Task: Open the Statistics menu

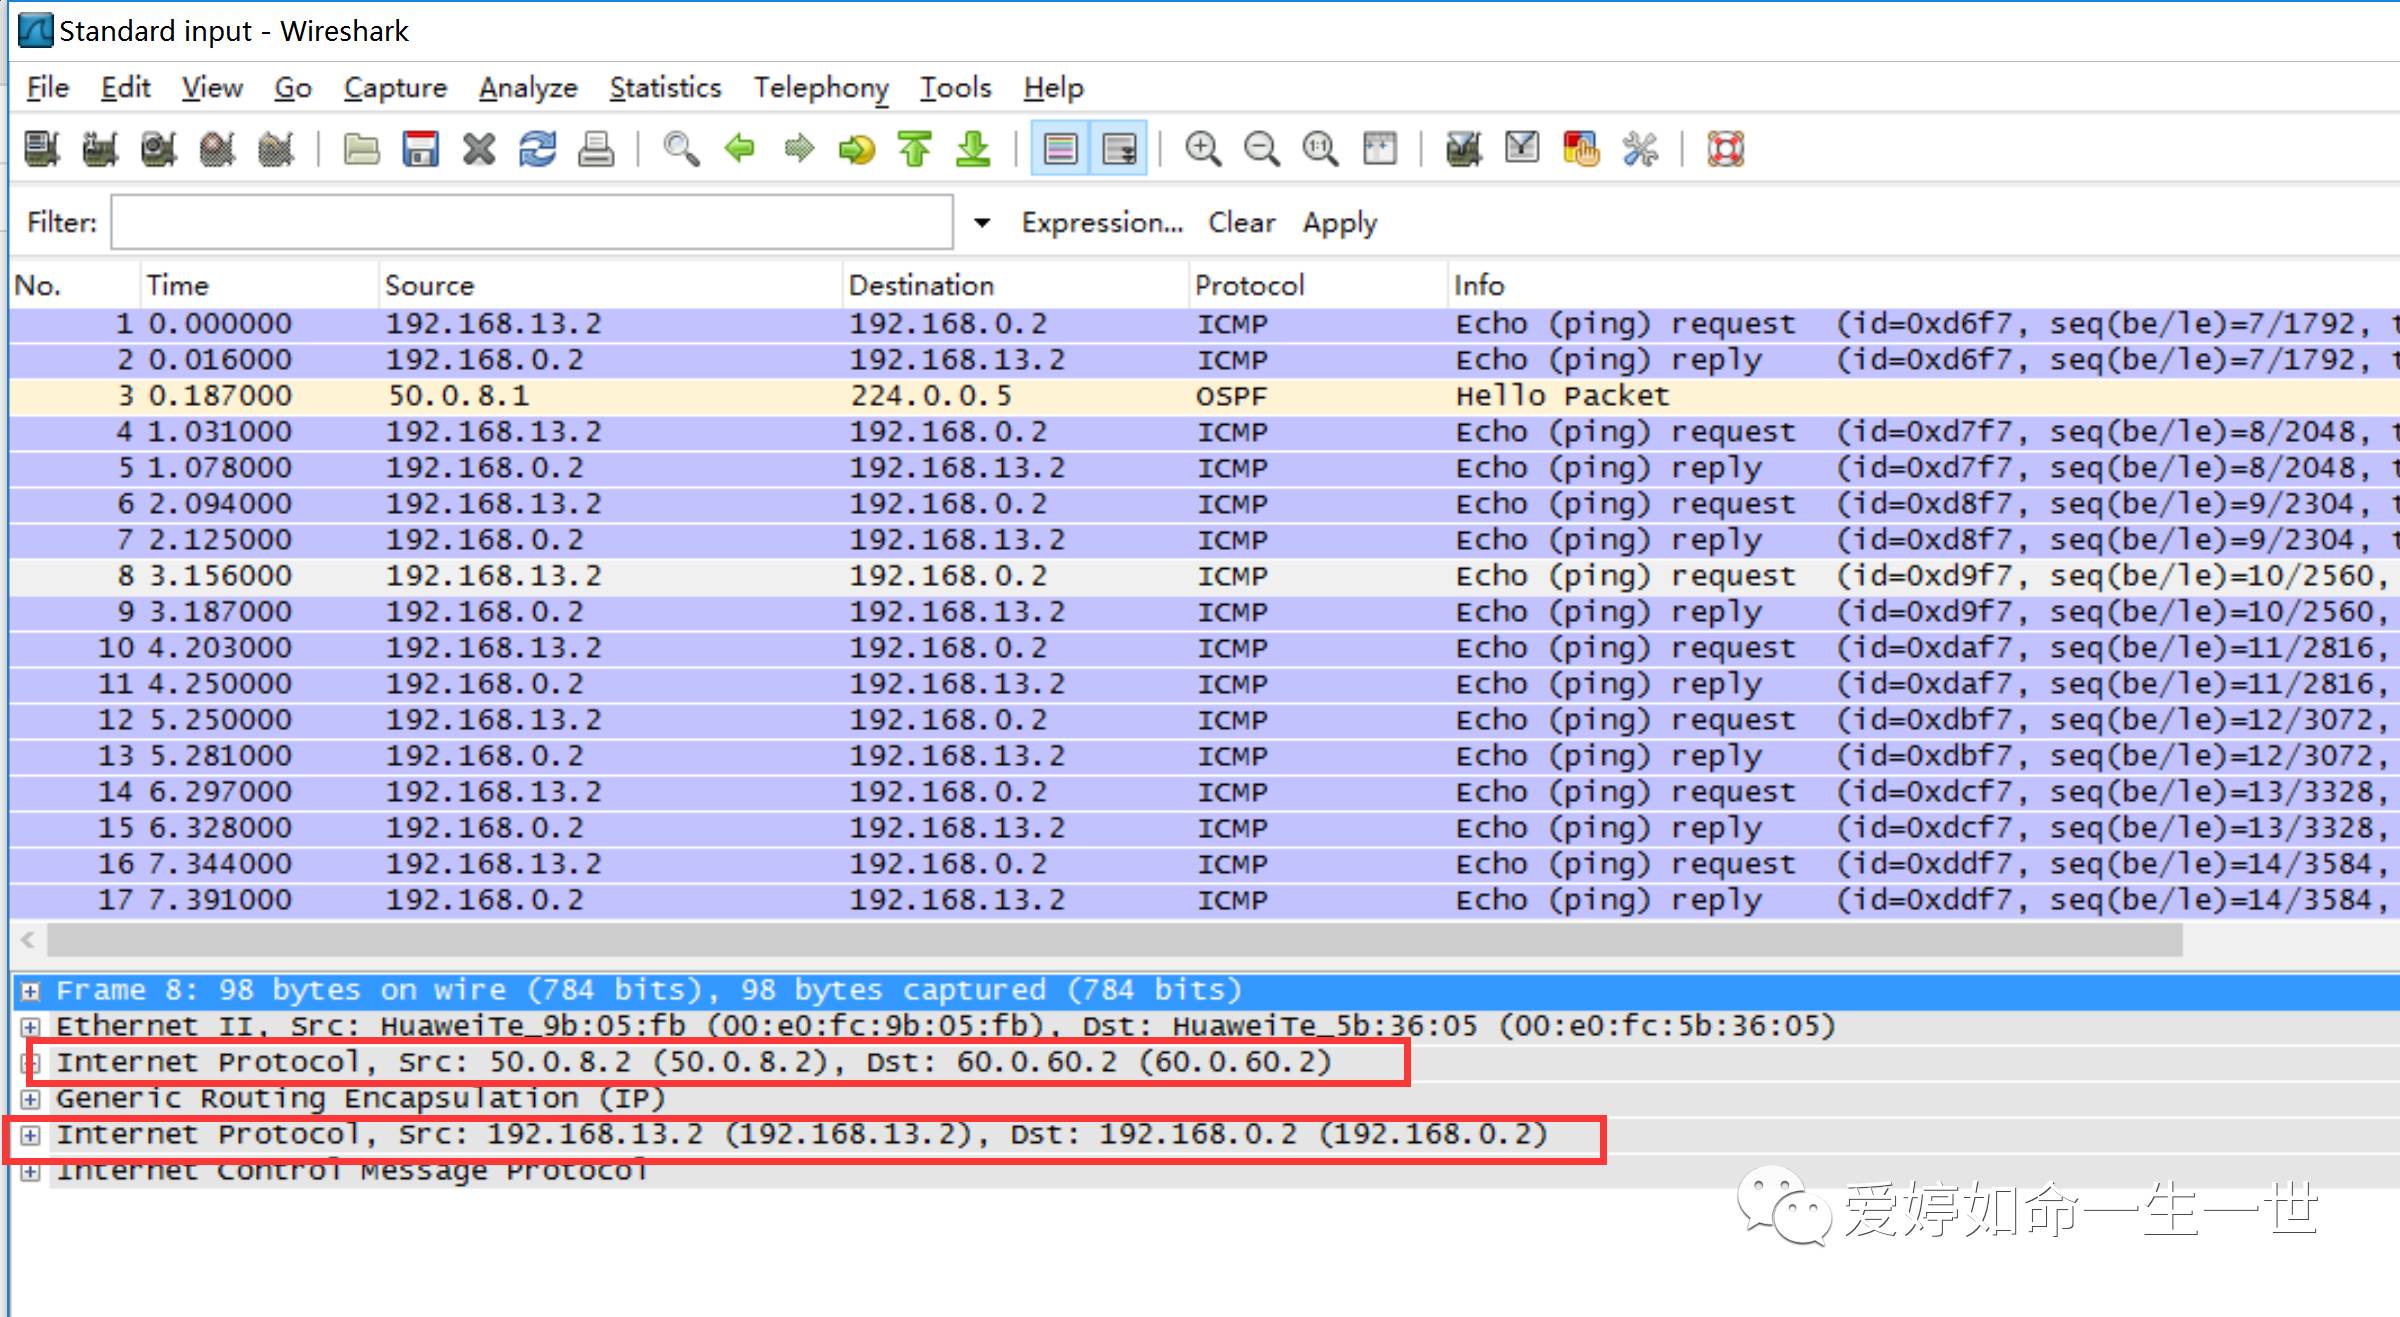Action: (x=665, y=88)
